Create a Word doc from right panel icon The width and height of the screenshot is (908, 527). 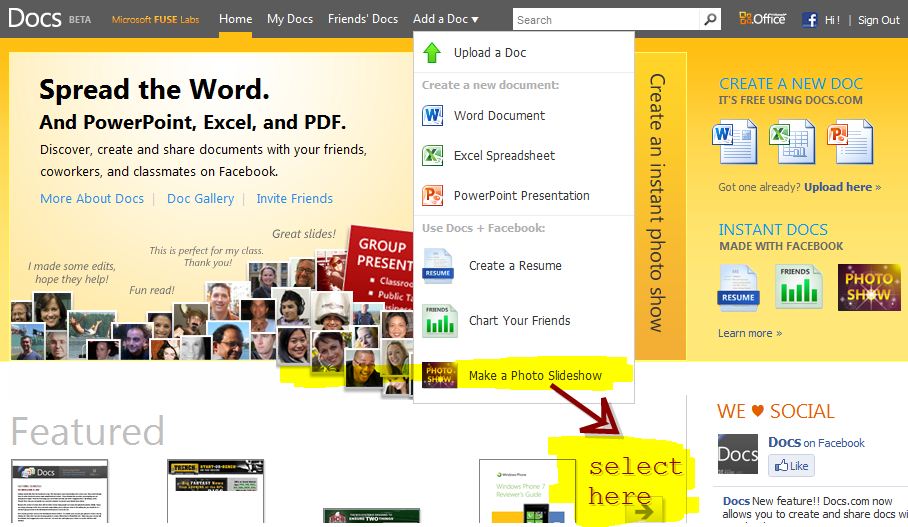click(734, 141)
